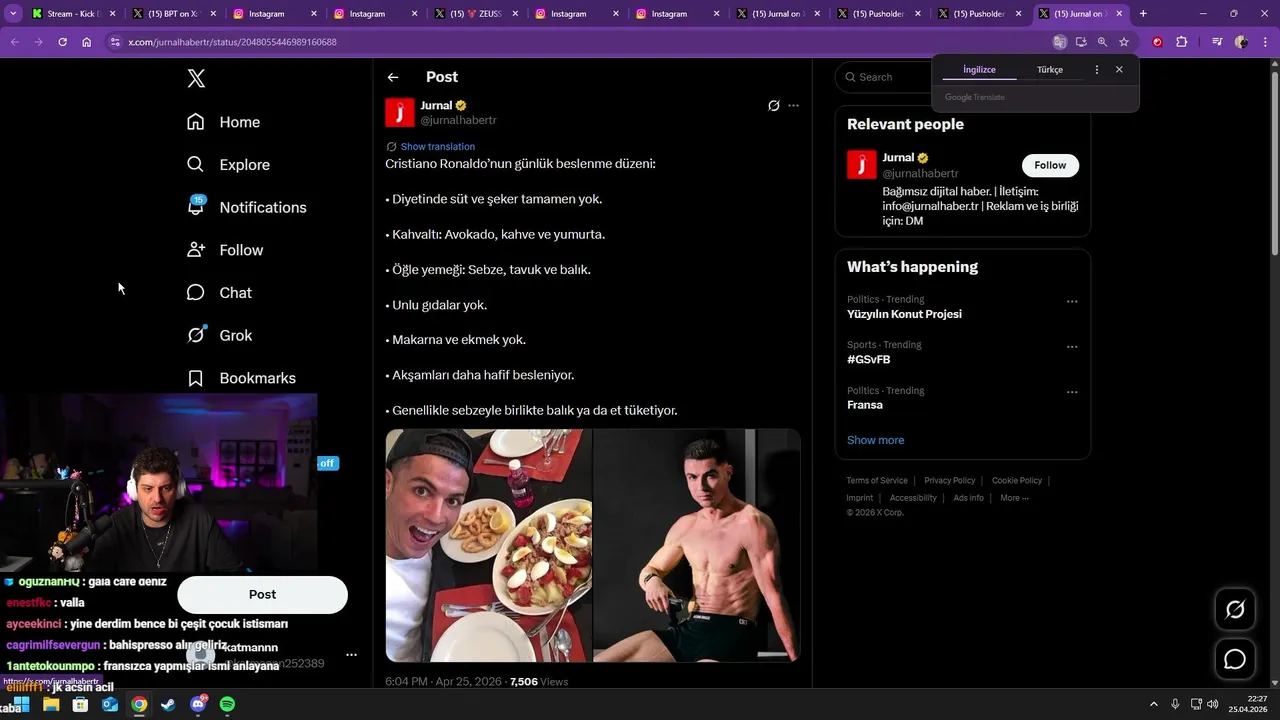Bookmark this page with the star
Image resolution: width=1280 pixels, height=720 pixels.
pos(1124,42)
